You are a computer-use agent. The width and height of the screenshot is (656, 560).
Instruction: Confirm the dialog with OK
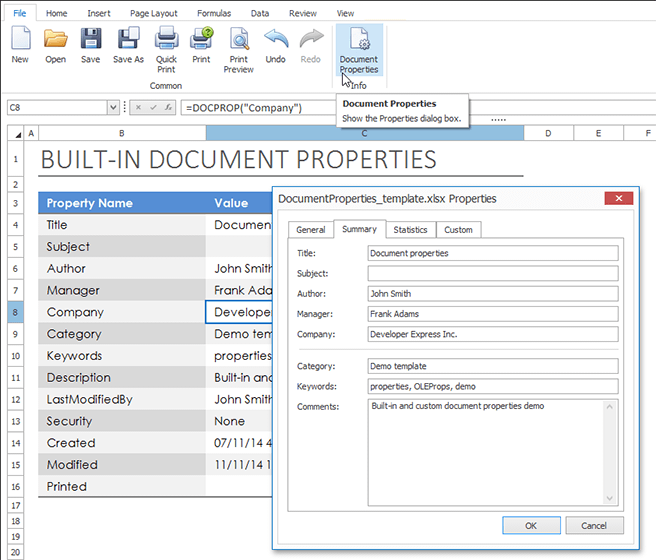[x=530, y=525]
